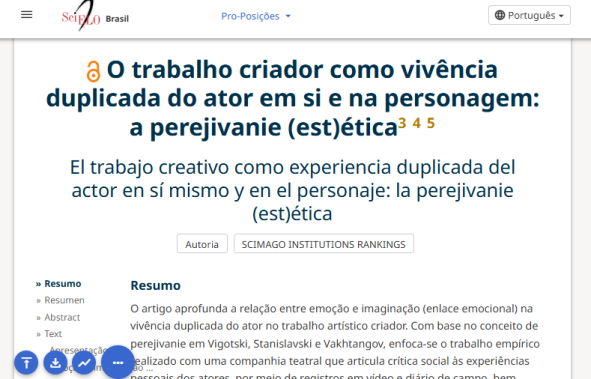Open the Autoria button
Viewport: 591px width, 379px height.
202,244
